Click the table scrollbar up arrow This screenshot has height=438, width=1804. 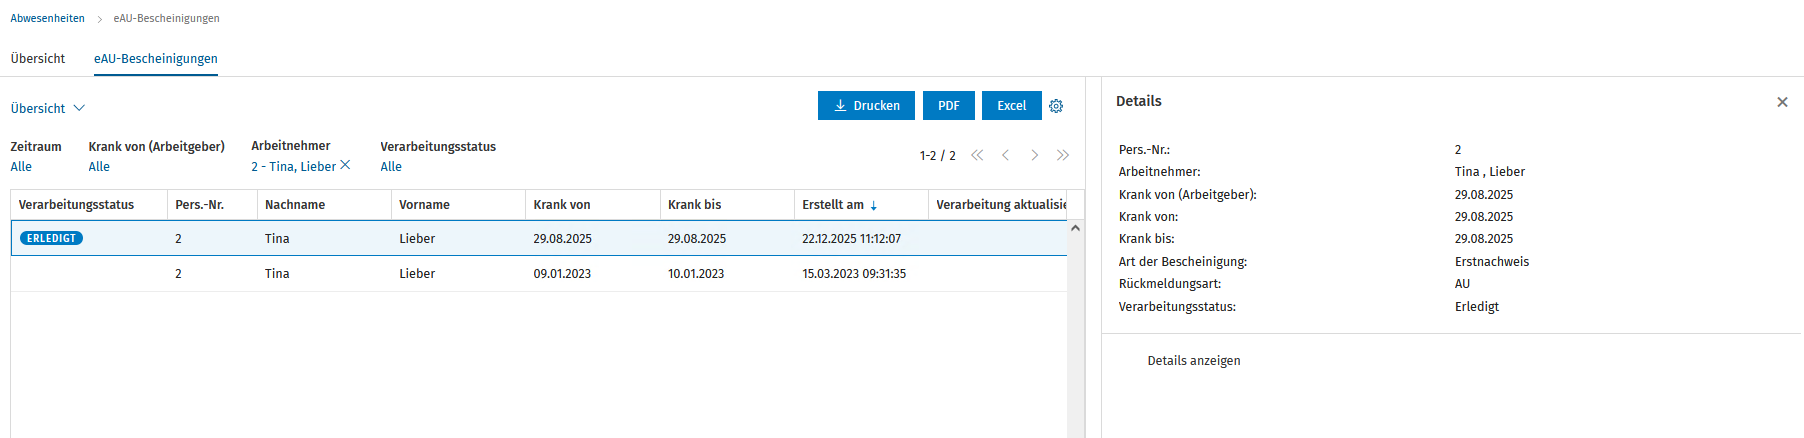[x=1076, y=228]
